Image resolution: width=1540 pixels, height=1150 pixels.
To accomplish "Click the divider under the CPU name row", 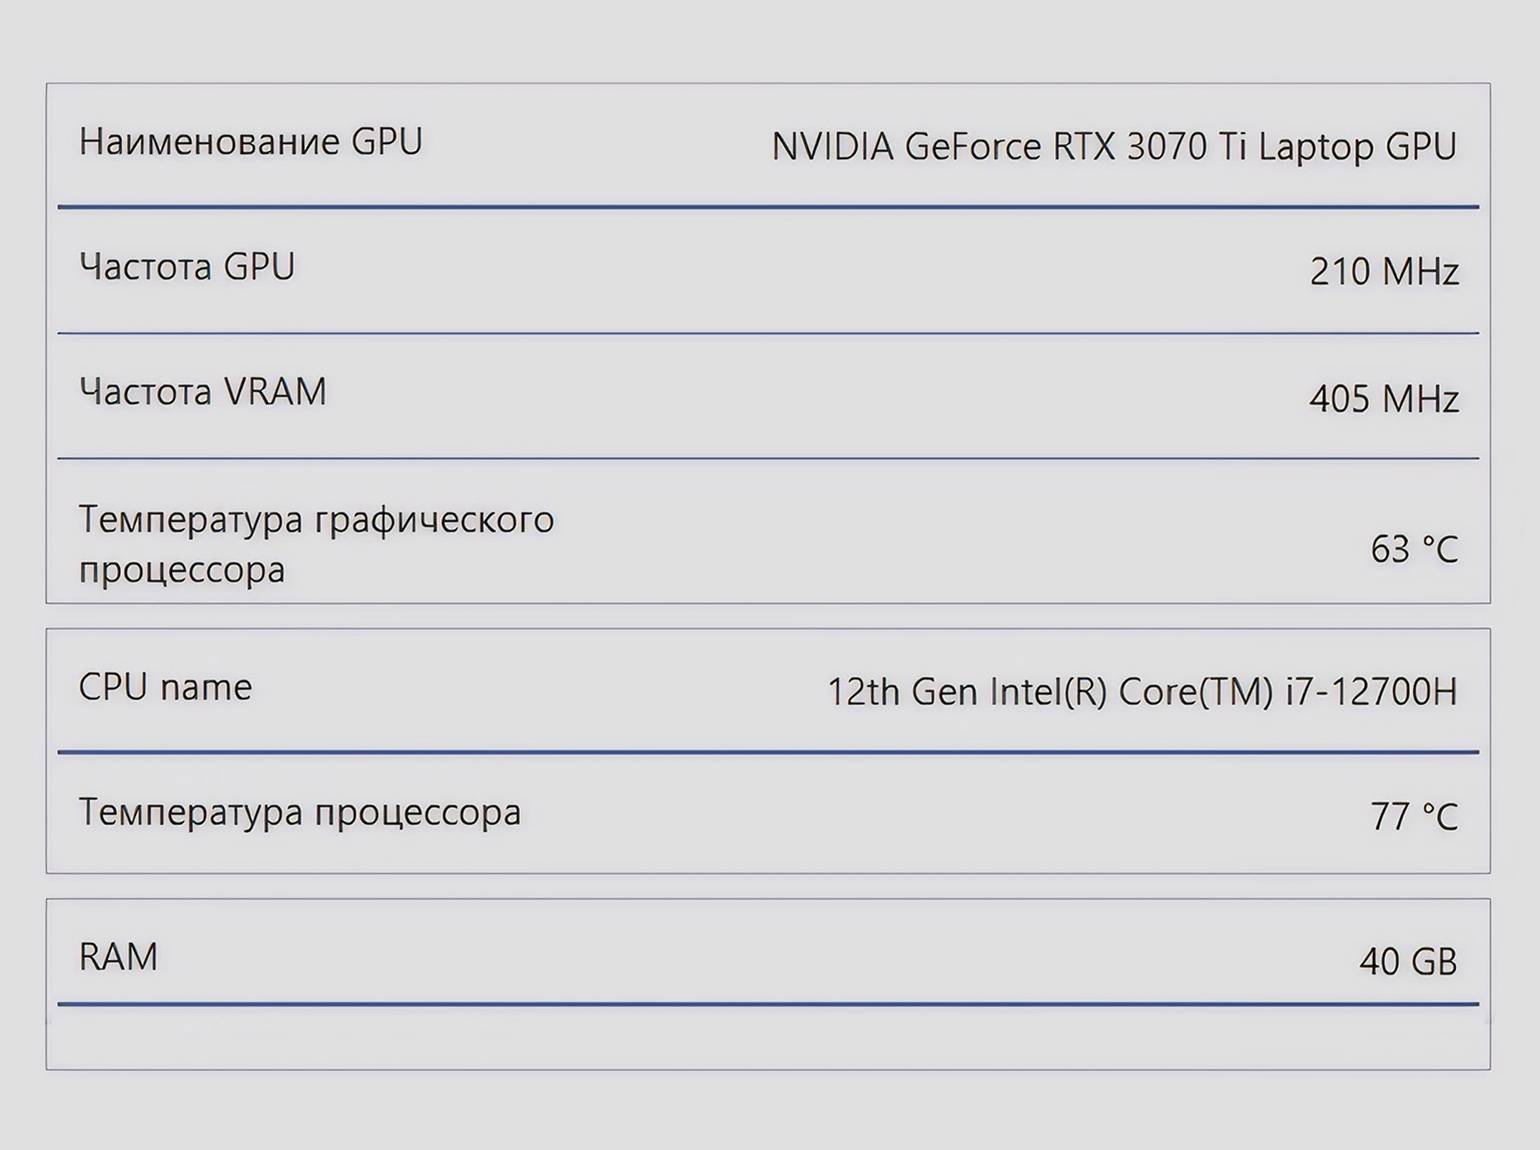I will click(768, 751).
